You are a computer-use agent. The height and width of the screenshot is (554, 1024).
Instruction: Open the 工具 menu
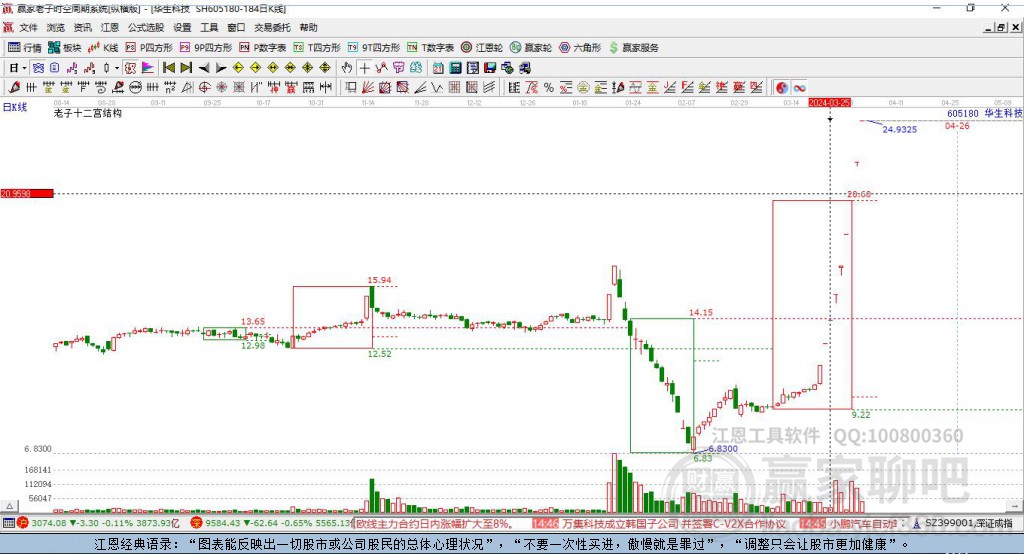tap(209, 27)
